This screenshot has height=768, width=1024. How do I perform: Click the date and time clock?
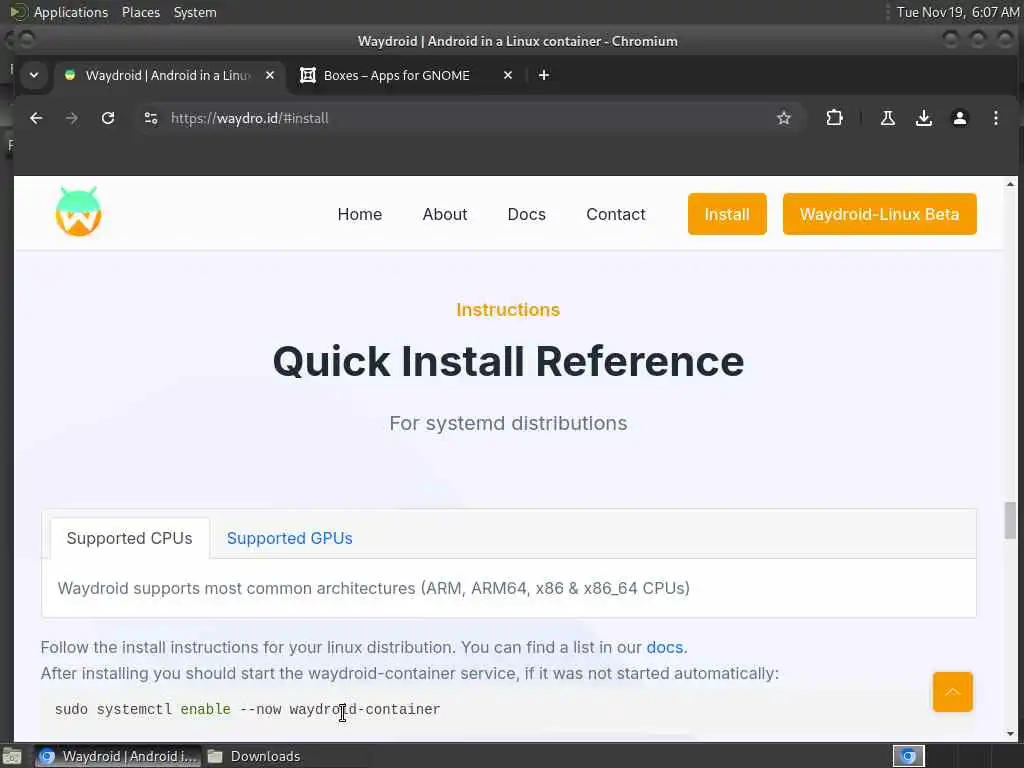(x=958, y=12)
